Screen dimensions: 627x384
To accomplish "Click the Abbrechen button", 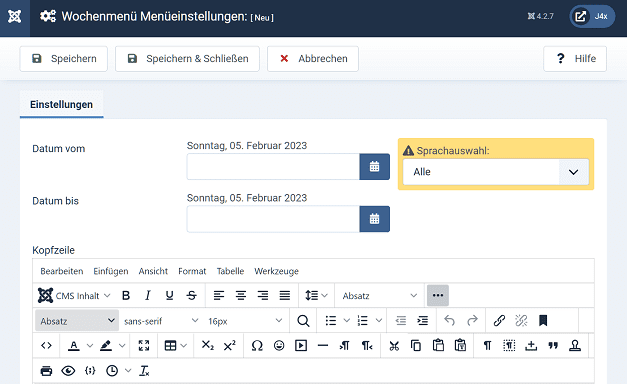I will click(313, 59).
